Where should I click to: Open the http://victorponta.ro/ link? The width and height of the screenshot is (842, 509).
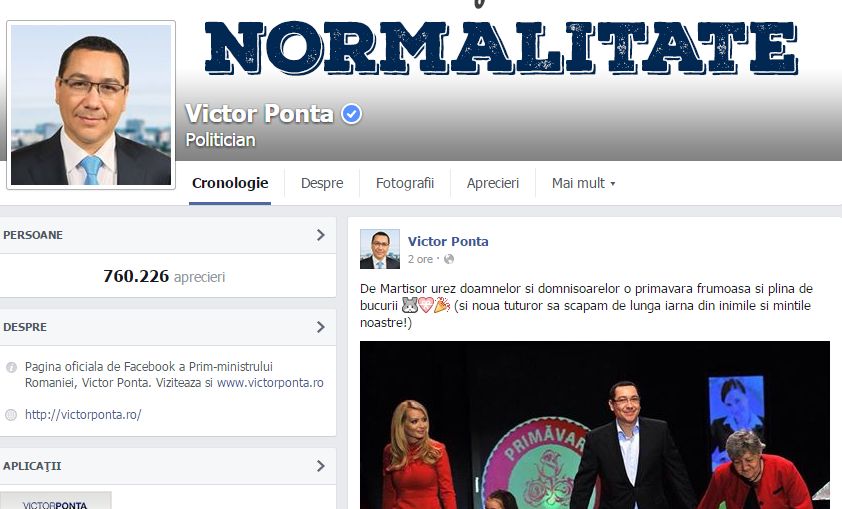pyautogui.click(x=83, y=415)
